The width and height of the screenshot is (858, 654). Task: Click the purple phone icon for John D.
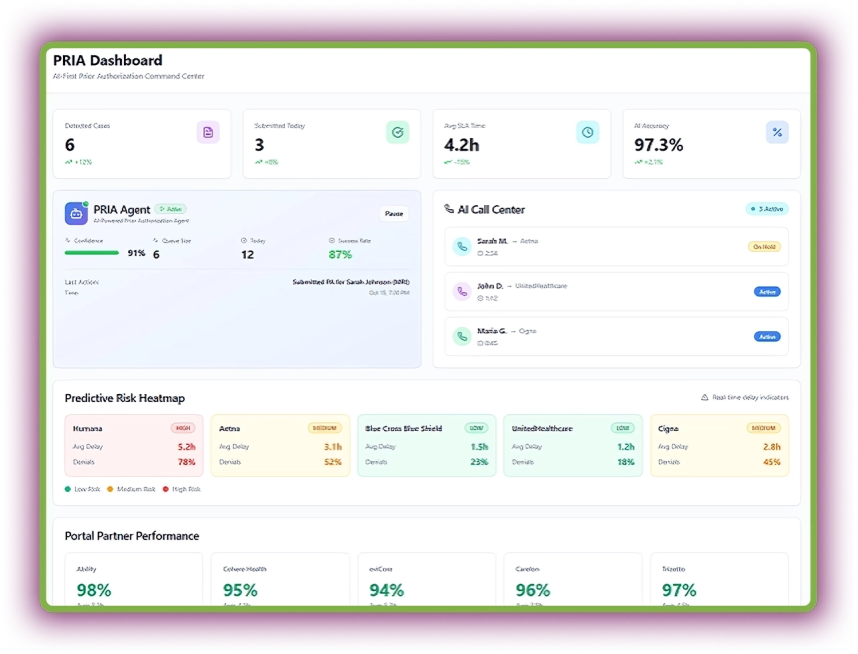(461, 291)
